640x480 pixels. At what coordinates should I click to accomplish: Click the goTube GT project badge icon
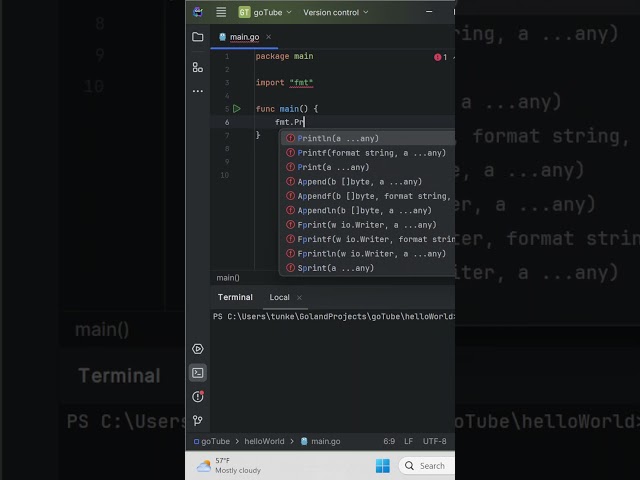point(244,12)
